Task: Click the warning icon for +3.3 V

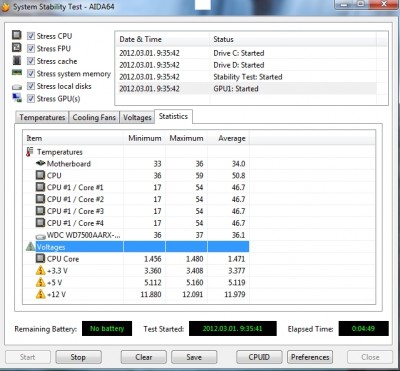Action: 40,270
